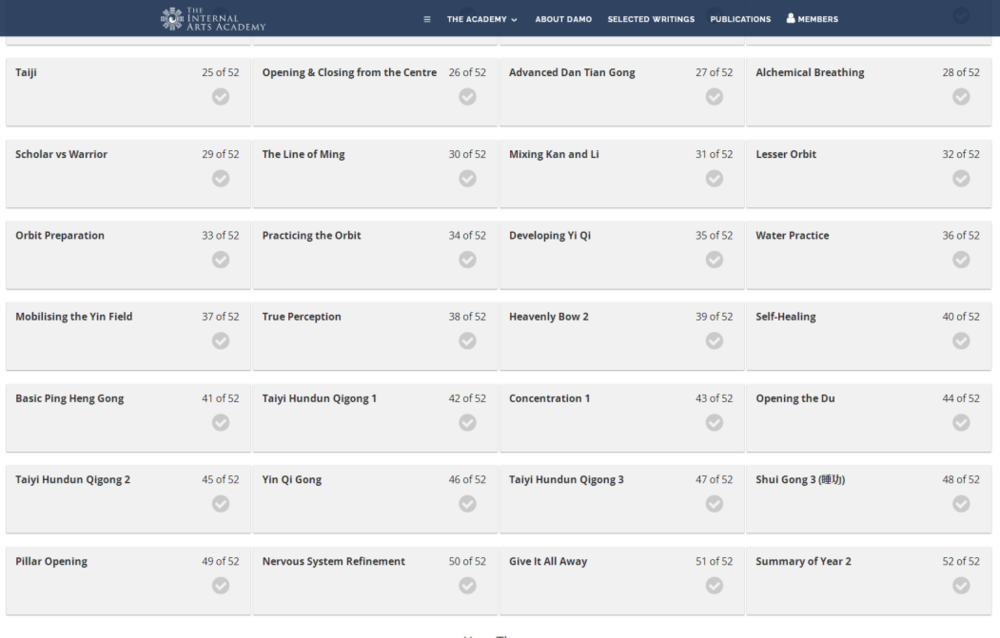Go to Selected Writings menu item

click(x=651, y=19)
